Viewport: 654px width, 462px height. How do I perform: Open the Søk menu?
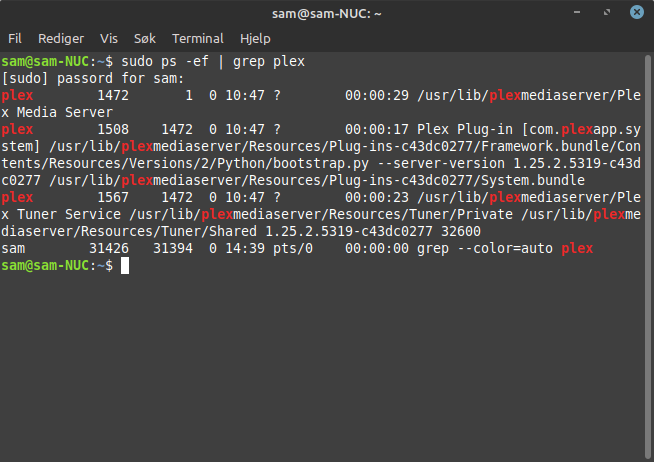(x=145, y=39)
